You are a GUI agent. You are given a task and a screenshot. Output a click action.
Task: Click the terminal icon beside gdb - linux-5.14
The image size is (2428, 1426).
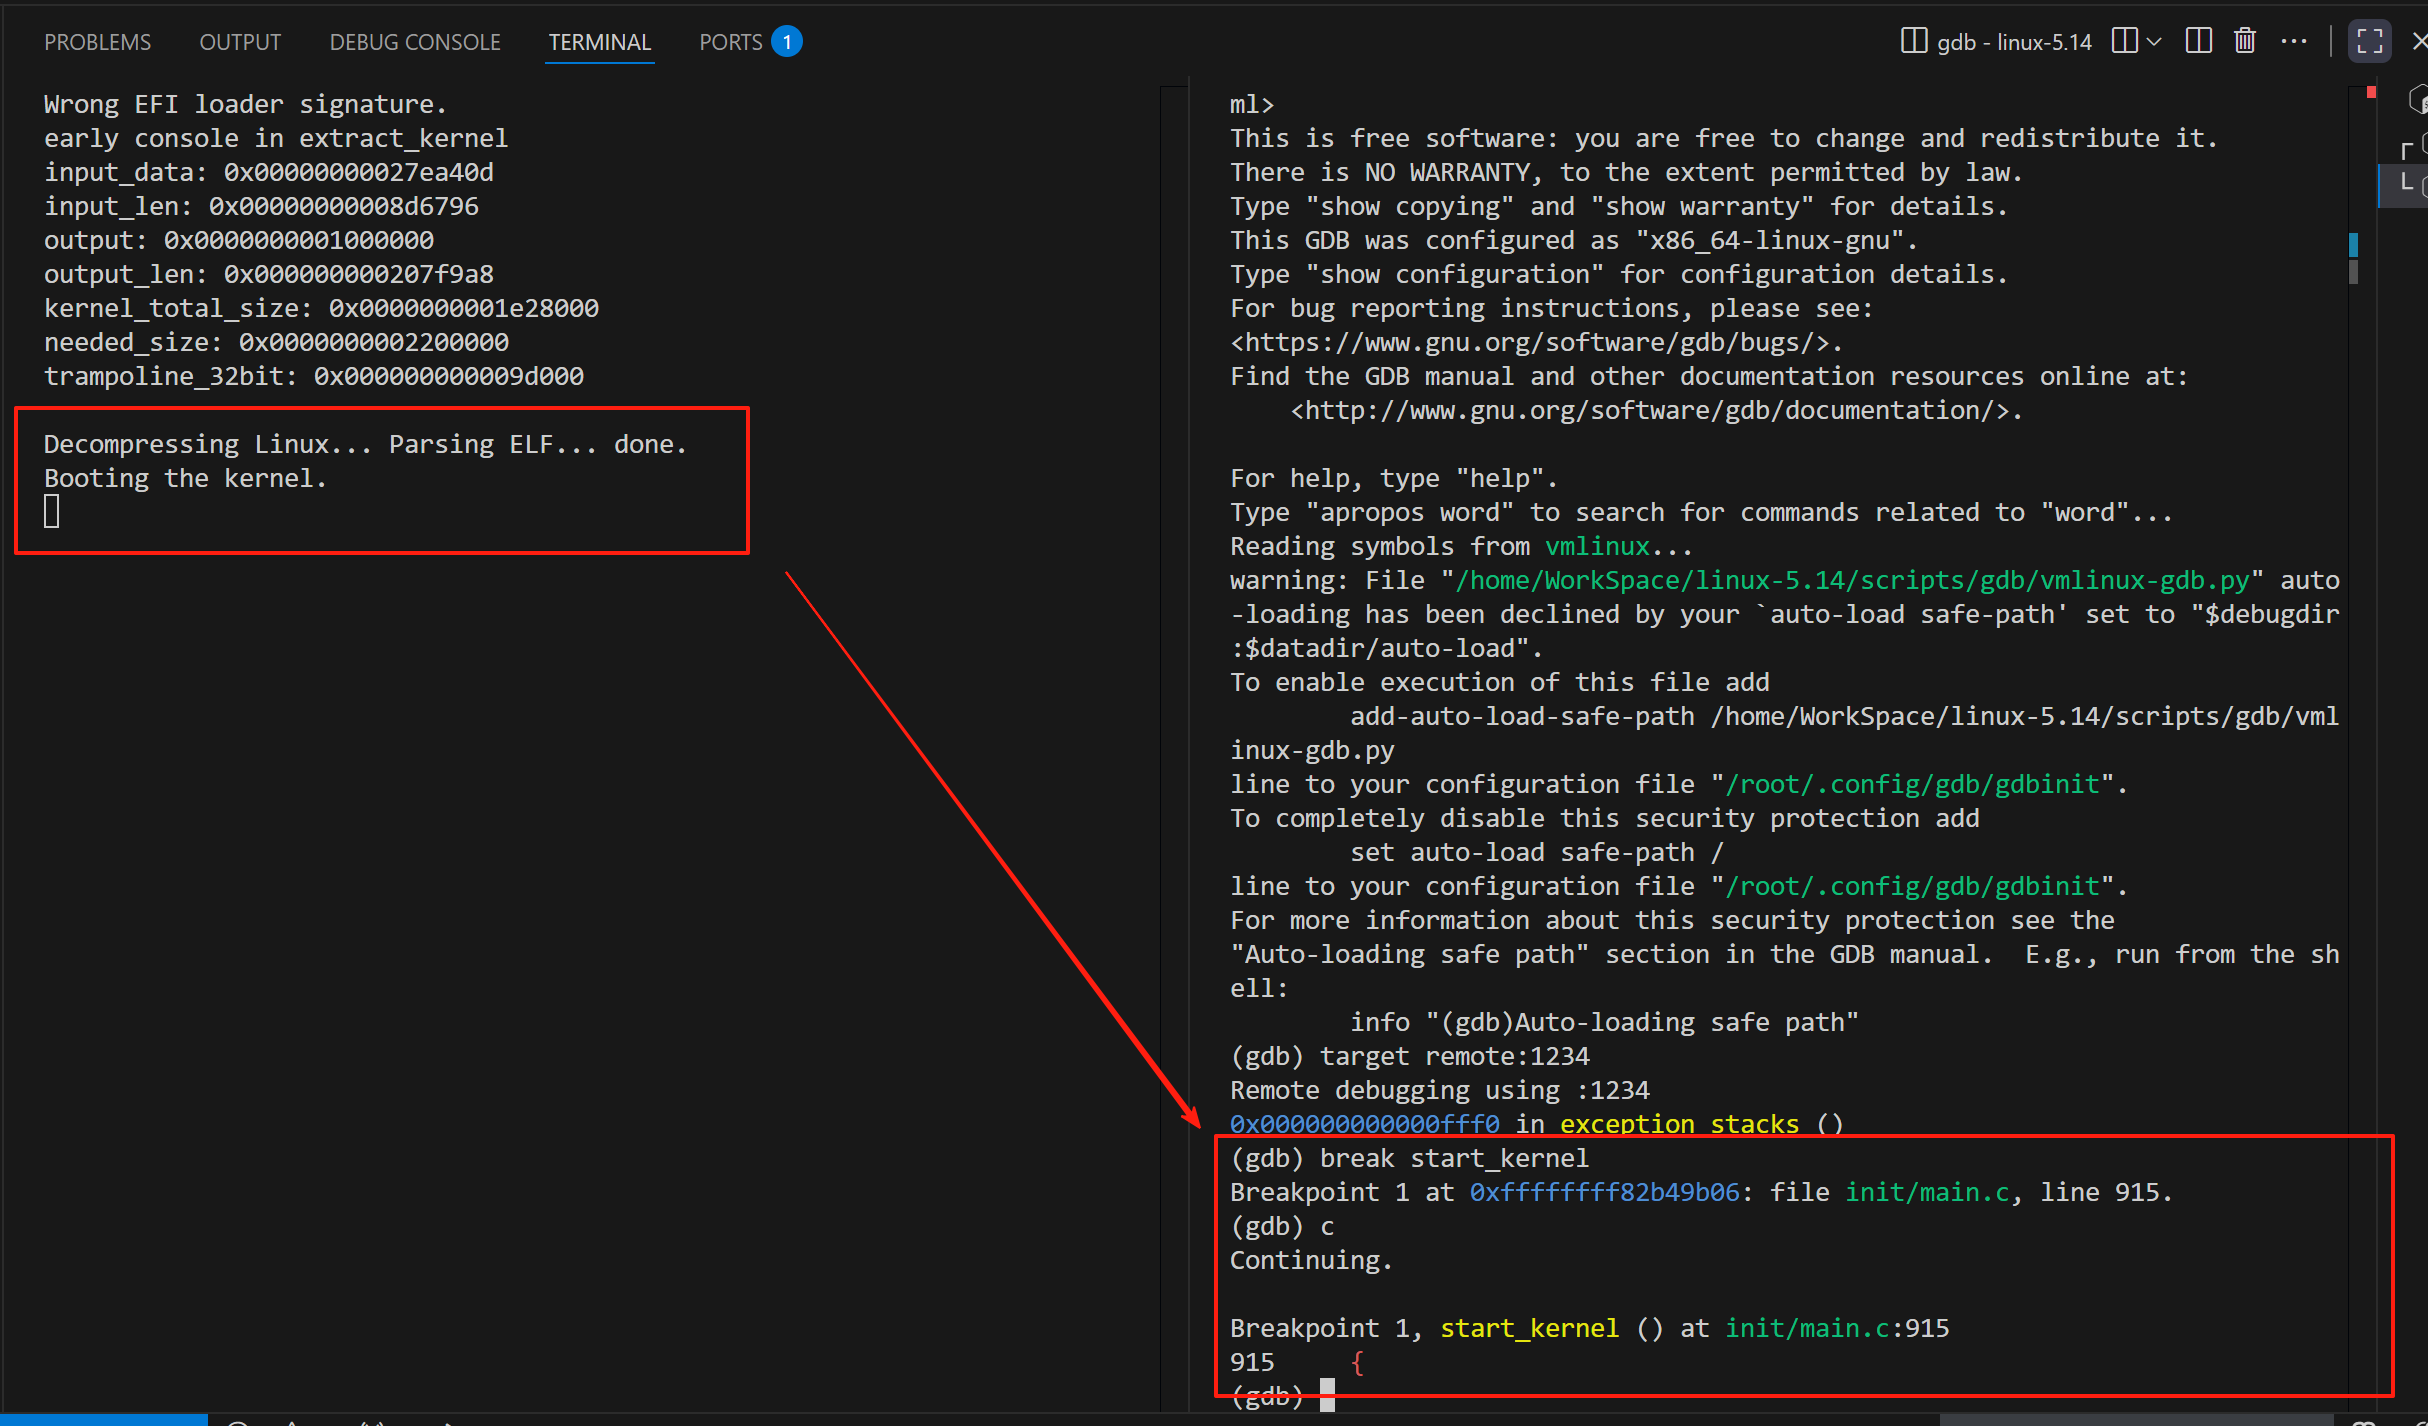(1913, 41)
